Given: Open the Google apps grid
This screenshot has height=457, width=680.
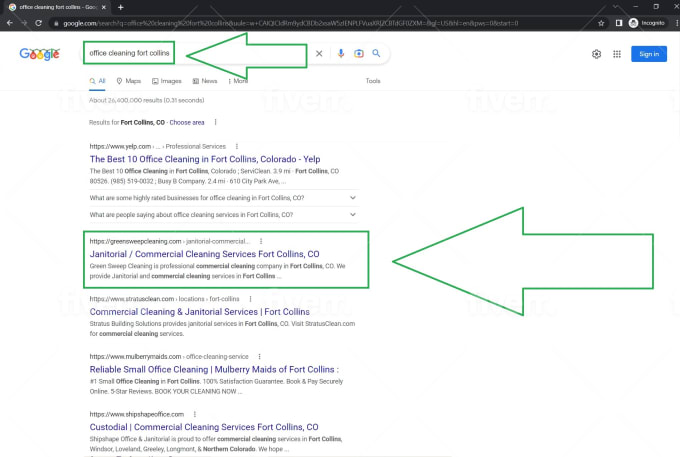Looking at the screenshot, I should pyautogui.click(x=617, y=54).
